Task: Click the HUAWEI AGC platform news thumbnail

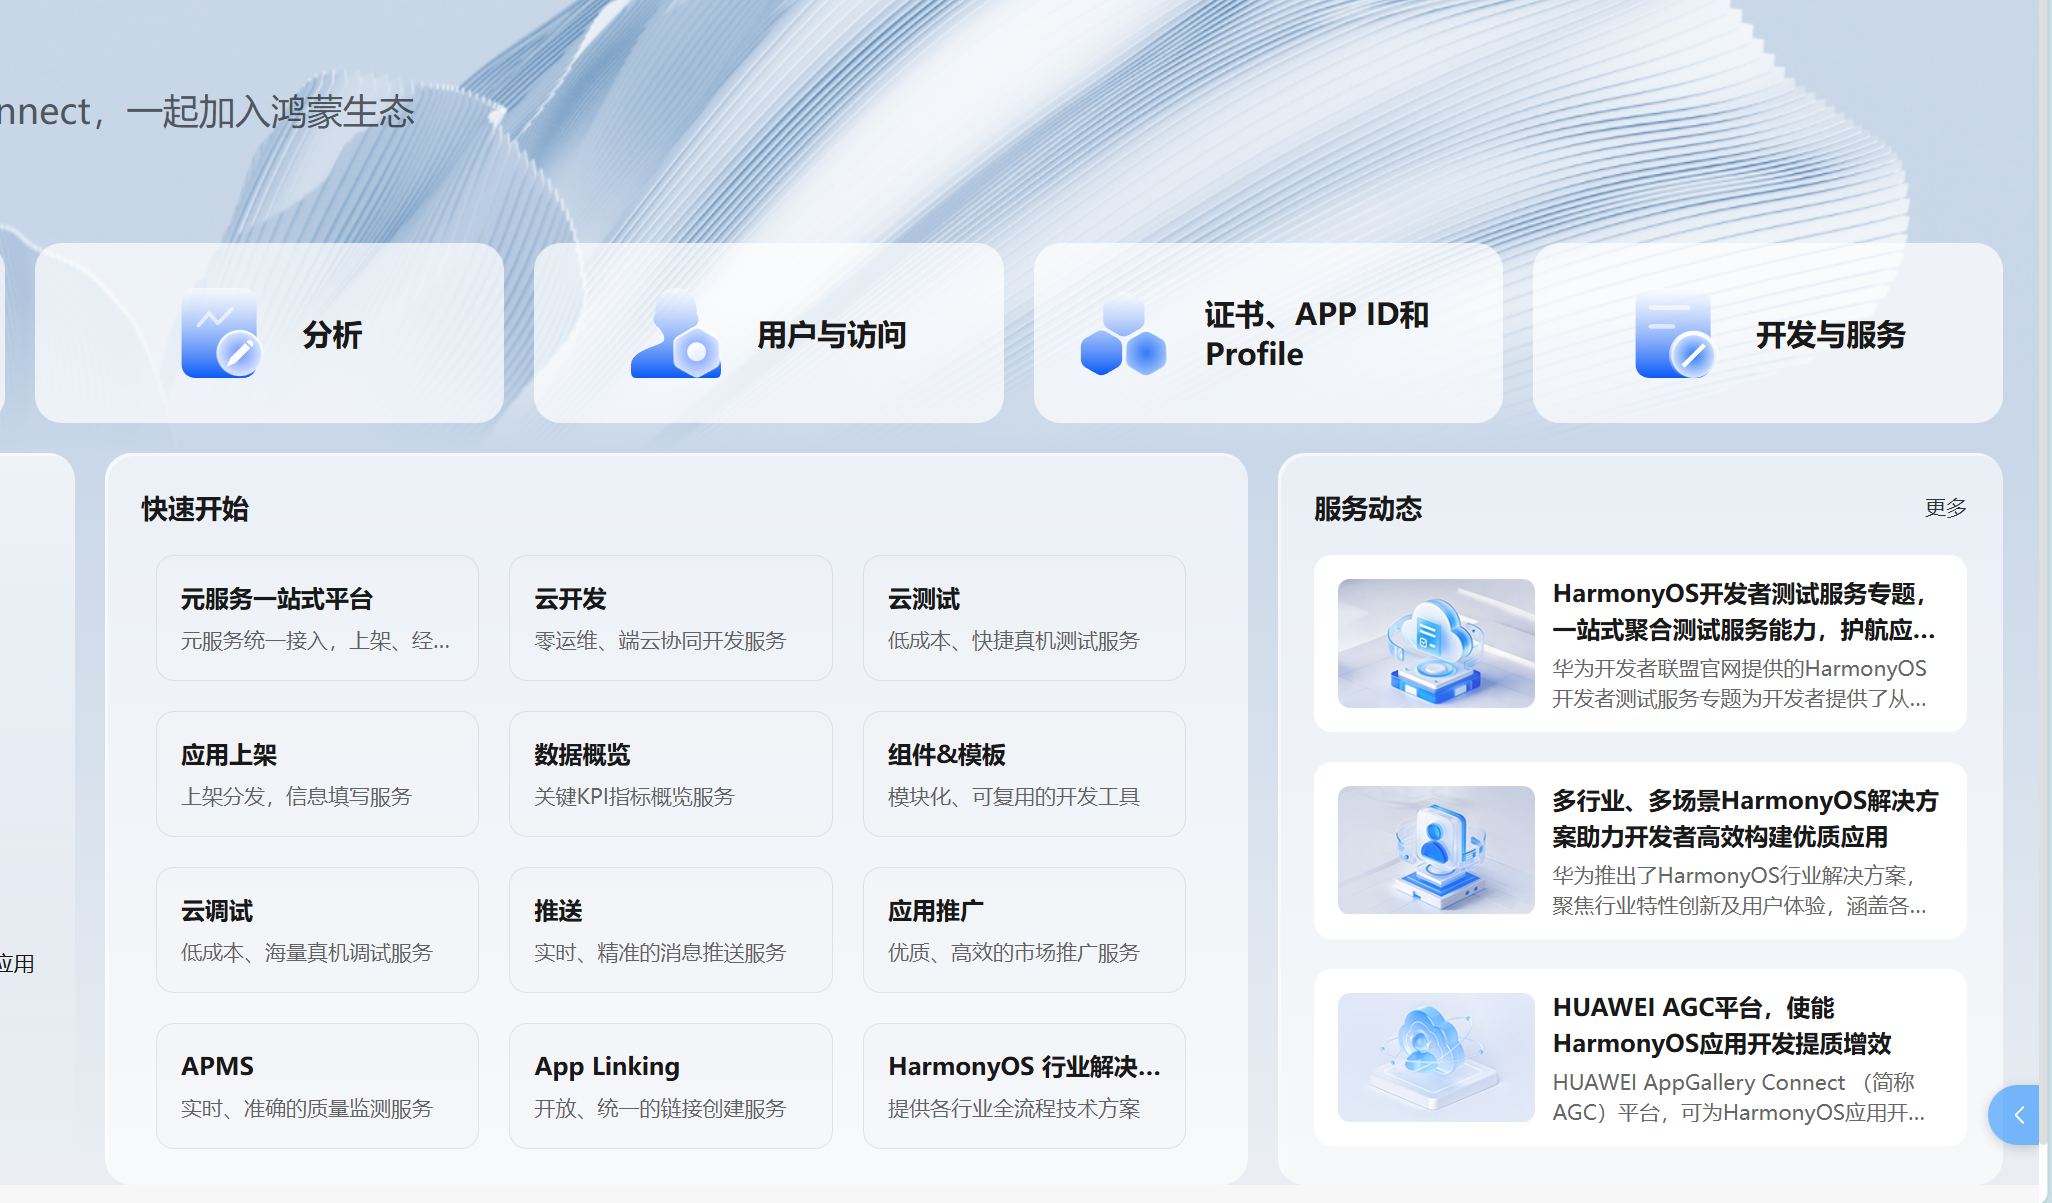Action: 1434,1056
